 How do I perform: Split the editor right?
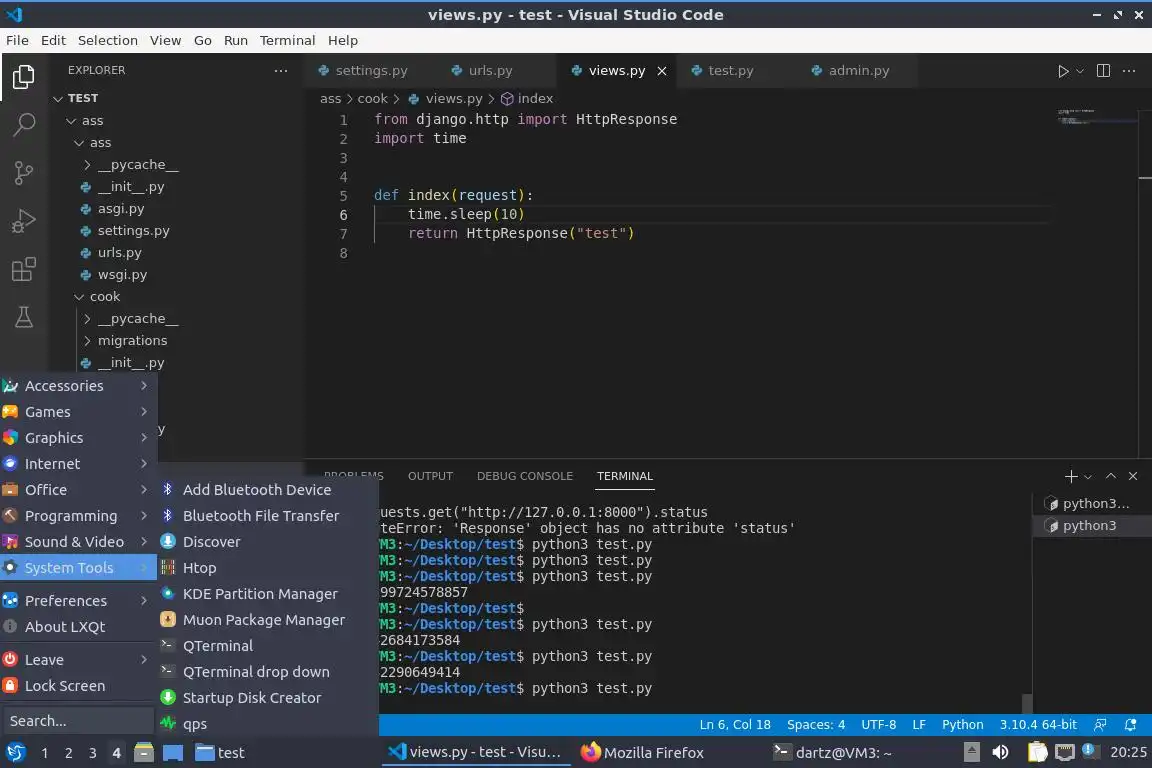1103,71
